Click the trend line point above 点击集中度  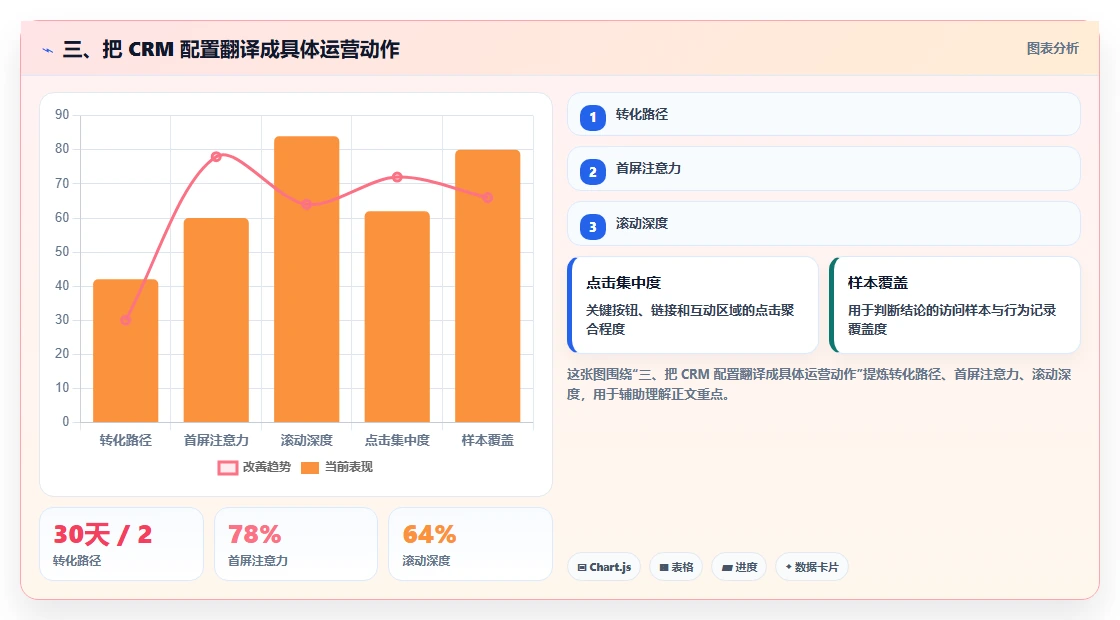397,177
